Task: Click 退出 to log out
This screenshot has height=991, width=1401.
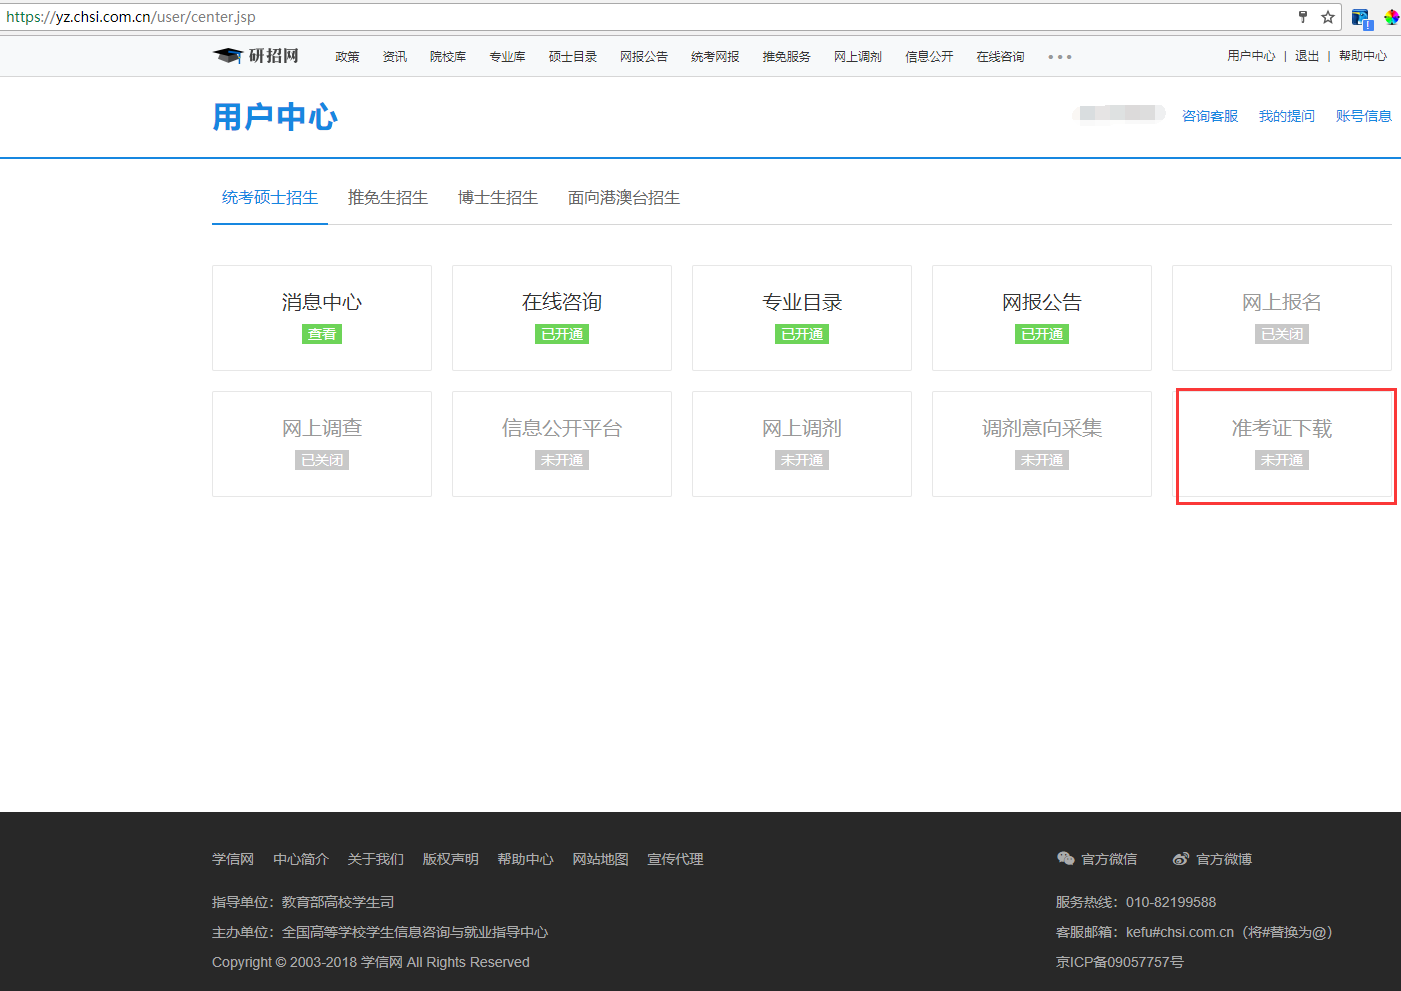Action: 1307,56
